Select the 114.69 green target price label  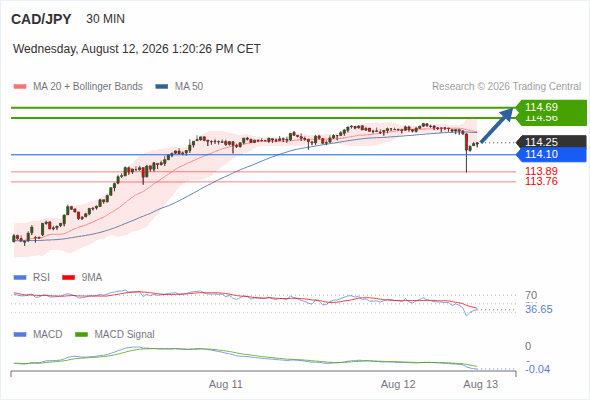[551, 107]
